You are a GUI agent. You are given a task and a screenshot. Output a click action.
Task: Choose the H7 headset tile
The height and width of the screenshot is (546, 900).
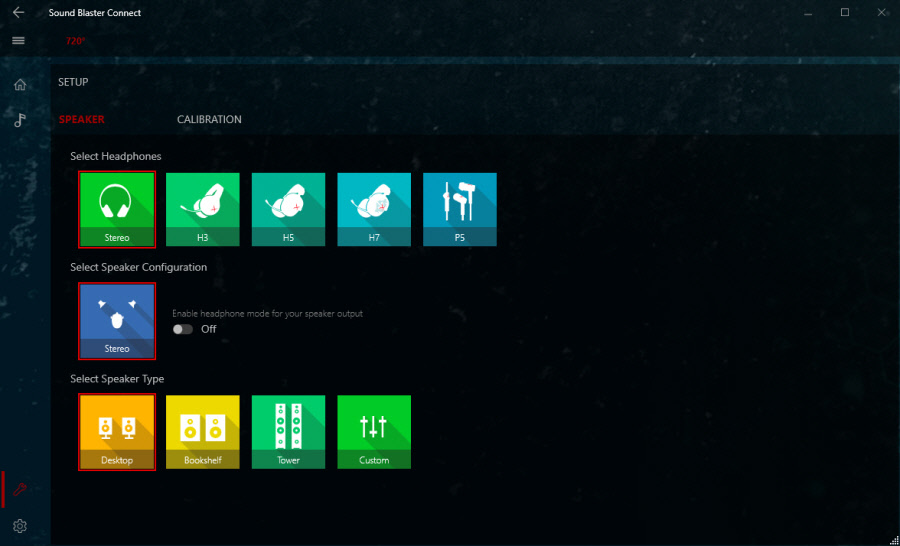374,209
